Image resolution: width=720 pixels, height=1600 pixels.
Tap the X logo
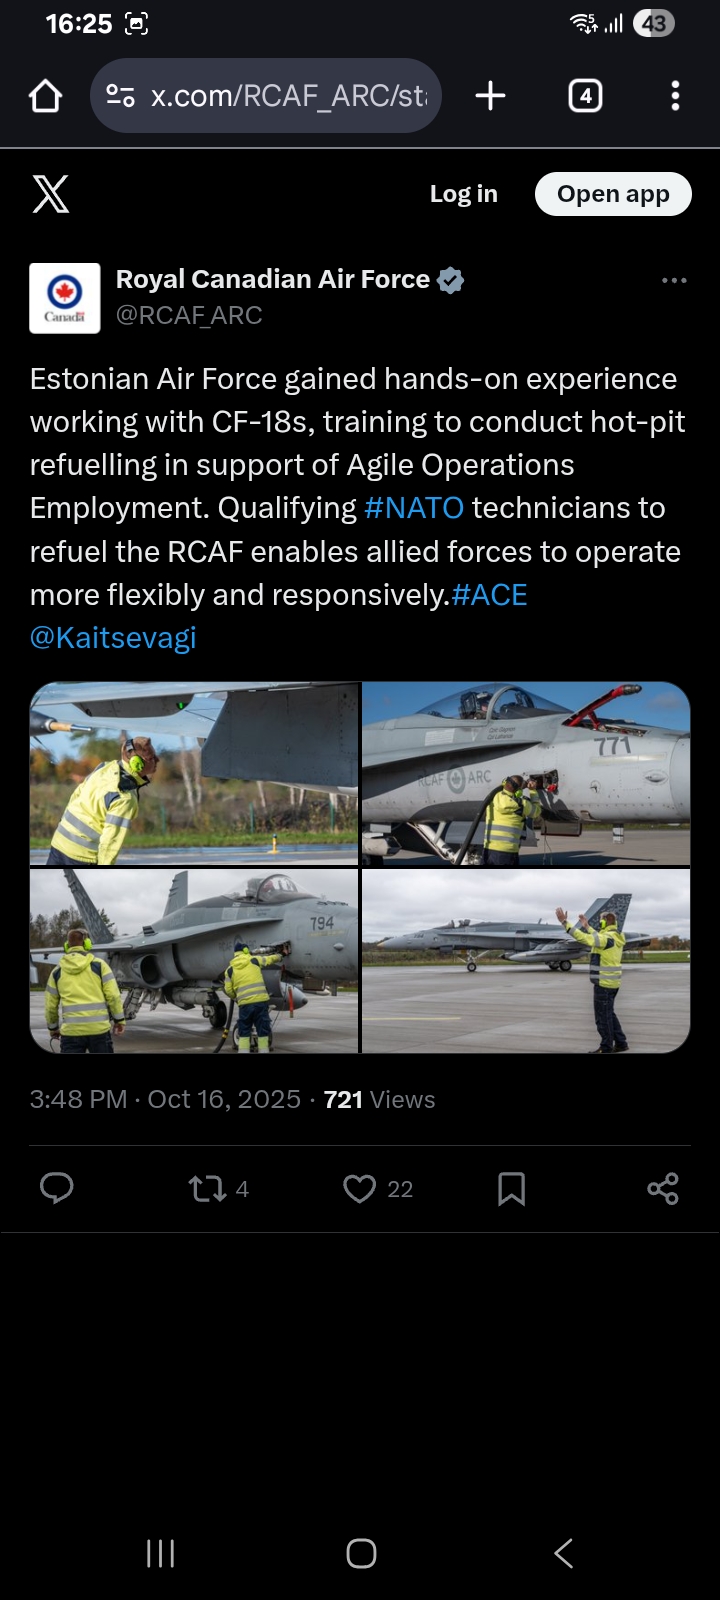point(51,194)
